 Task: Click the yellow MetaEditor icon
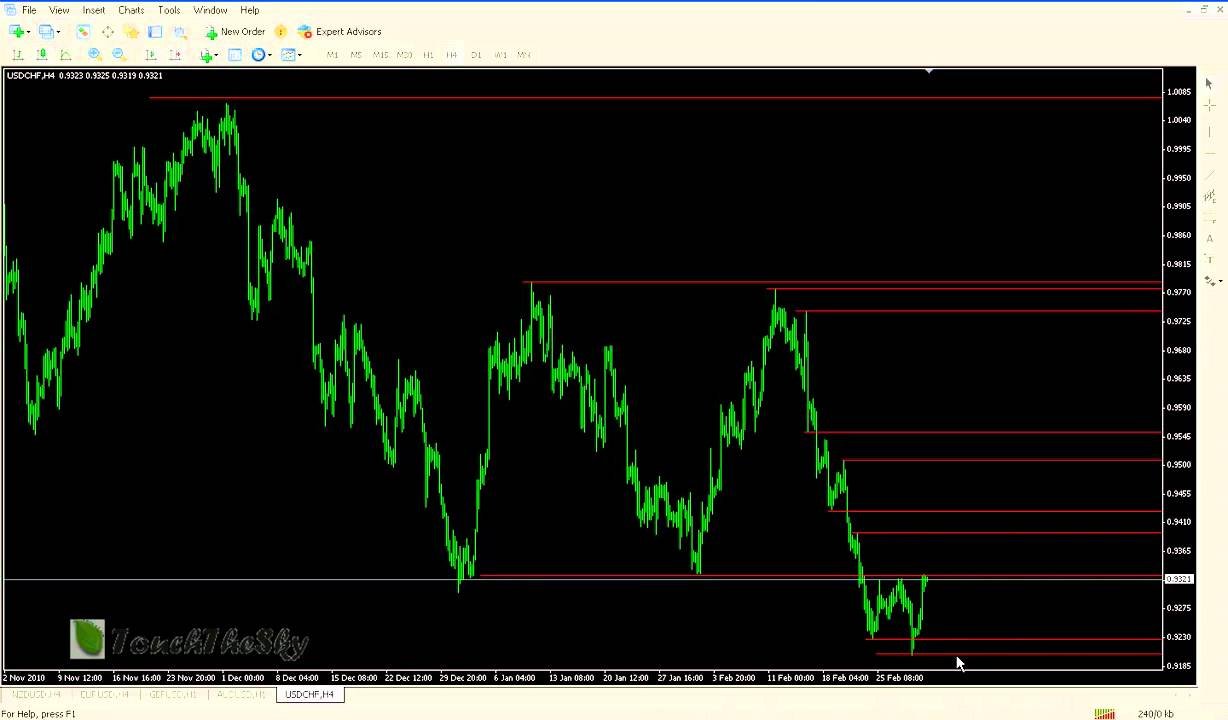pos(281,32)
